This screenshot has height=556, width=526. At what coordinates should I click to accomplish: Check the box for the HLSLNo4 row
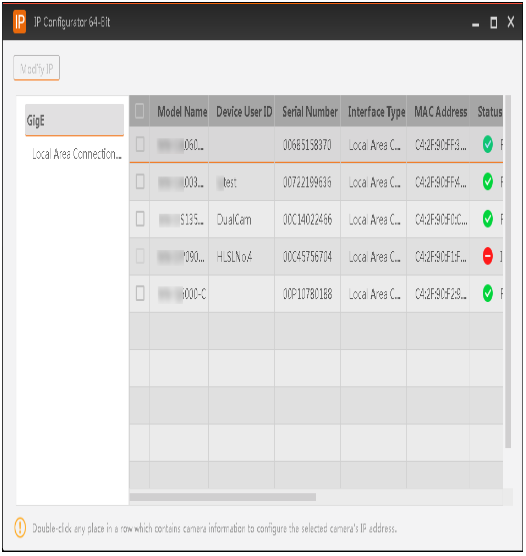pyautogui.click(x=140, y=256)
